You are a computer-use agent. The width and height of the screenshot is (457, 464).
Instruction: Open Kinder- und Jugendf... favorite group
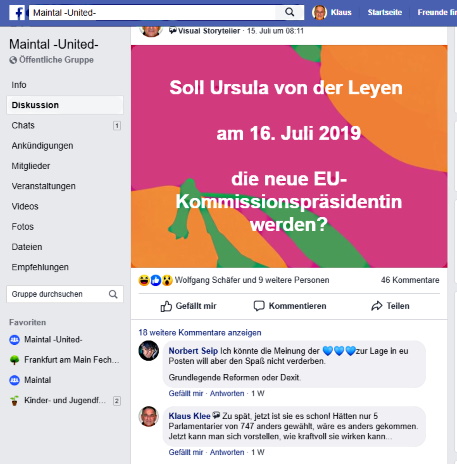point(65,400)
